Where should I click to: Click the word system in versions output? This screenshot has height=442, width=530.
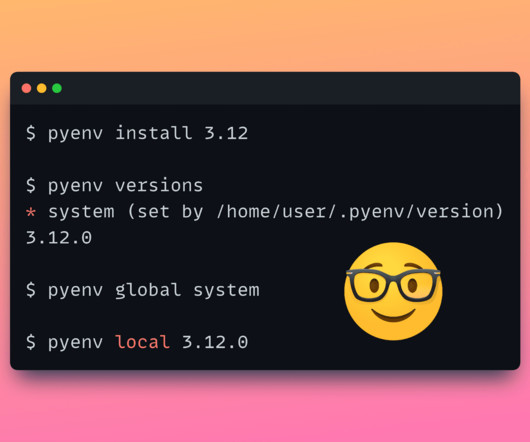coord(81,213)
